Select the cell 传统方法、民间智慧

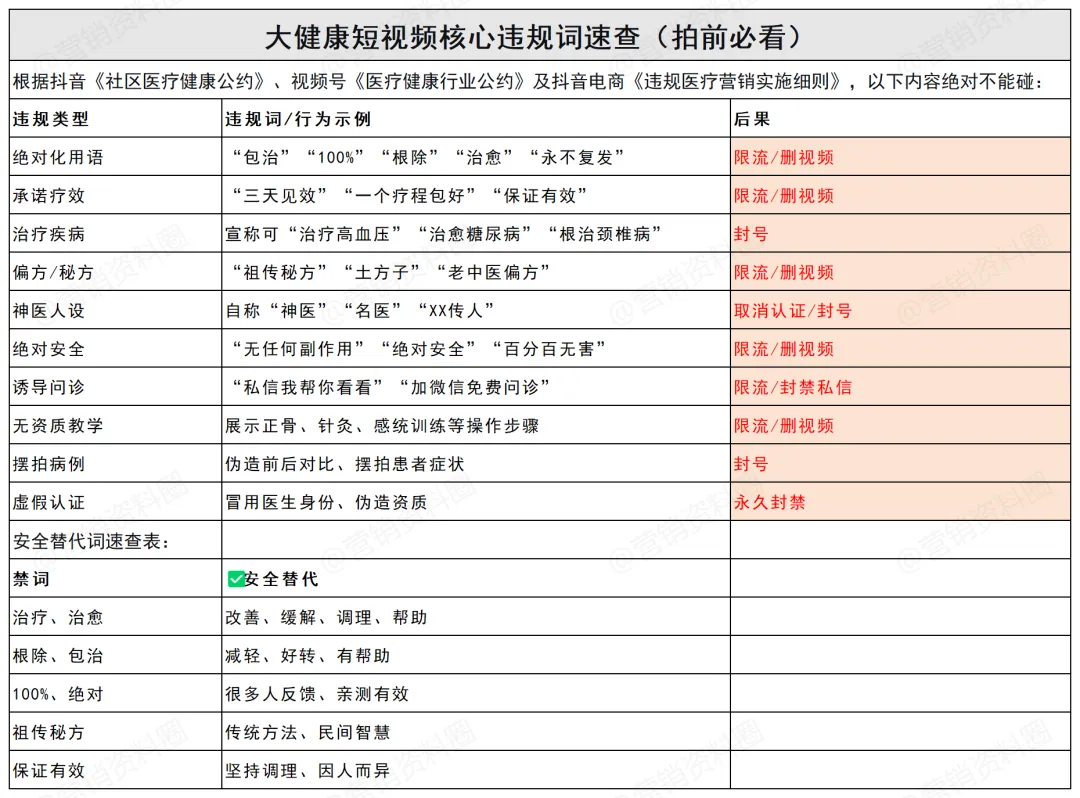click(476, 732)
